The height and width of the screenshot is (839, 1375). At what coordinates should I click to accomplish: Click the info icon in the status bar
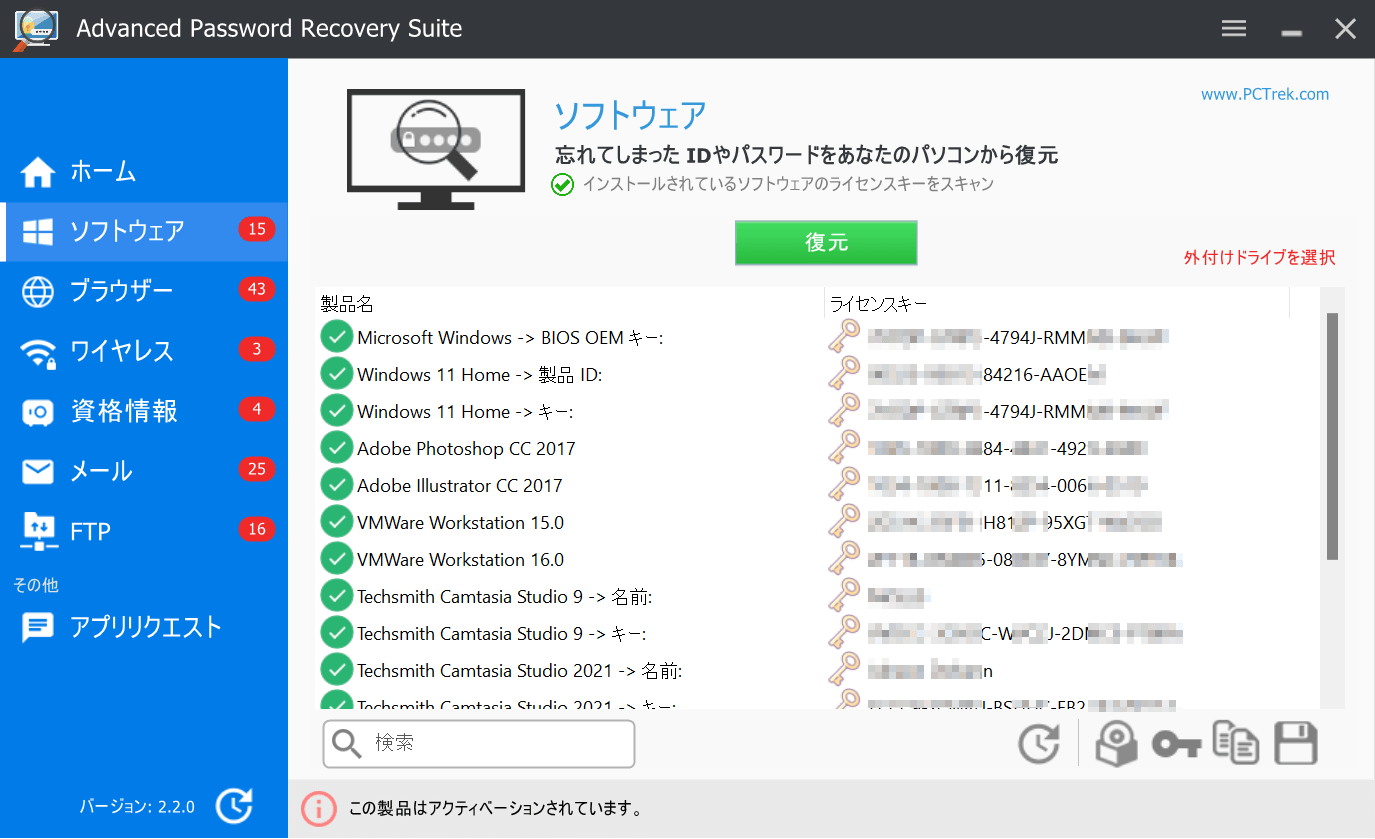pyautogui.click(x=319, y=808)
